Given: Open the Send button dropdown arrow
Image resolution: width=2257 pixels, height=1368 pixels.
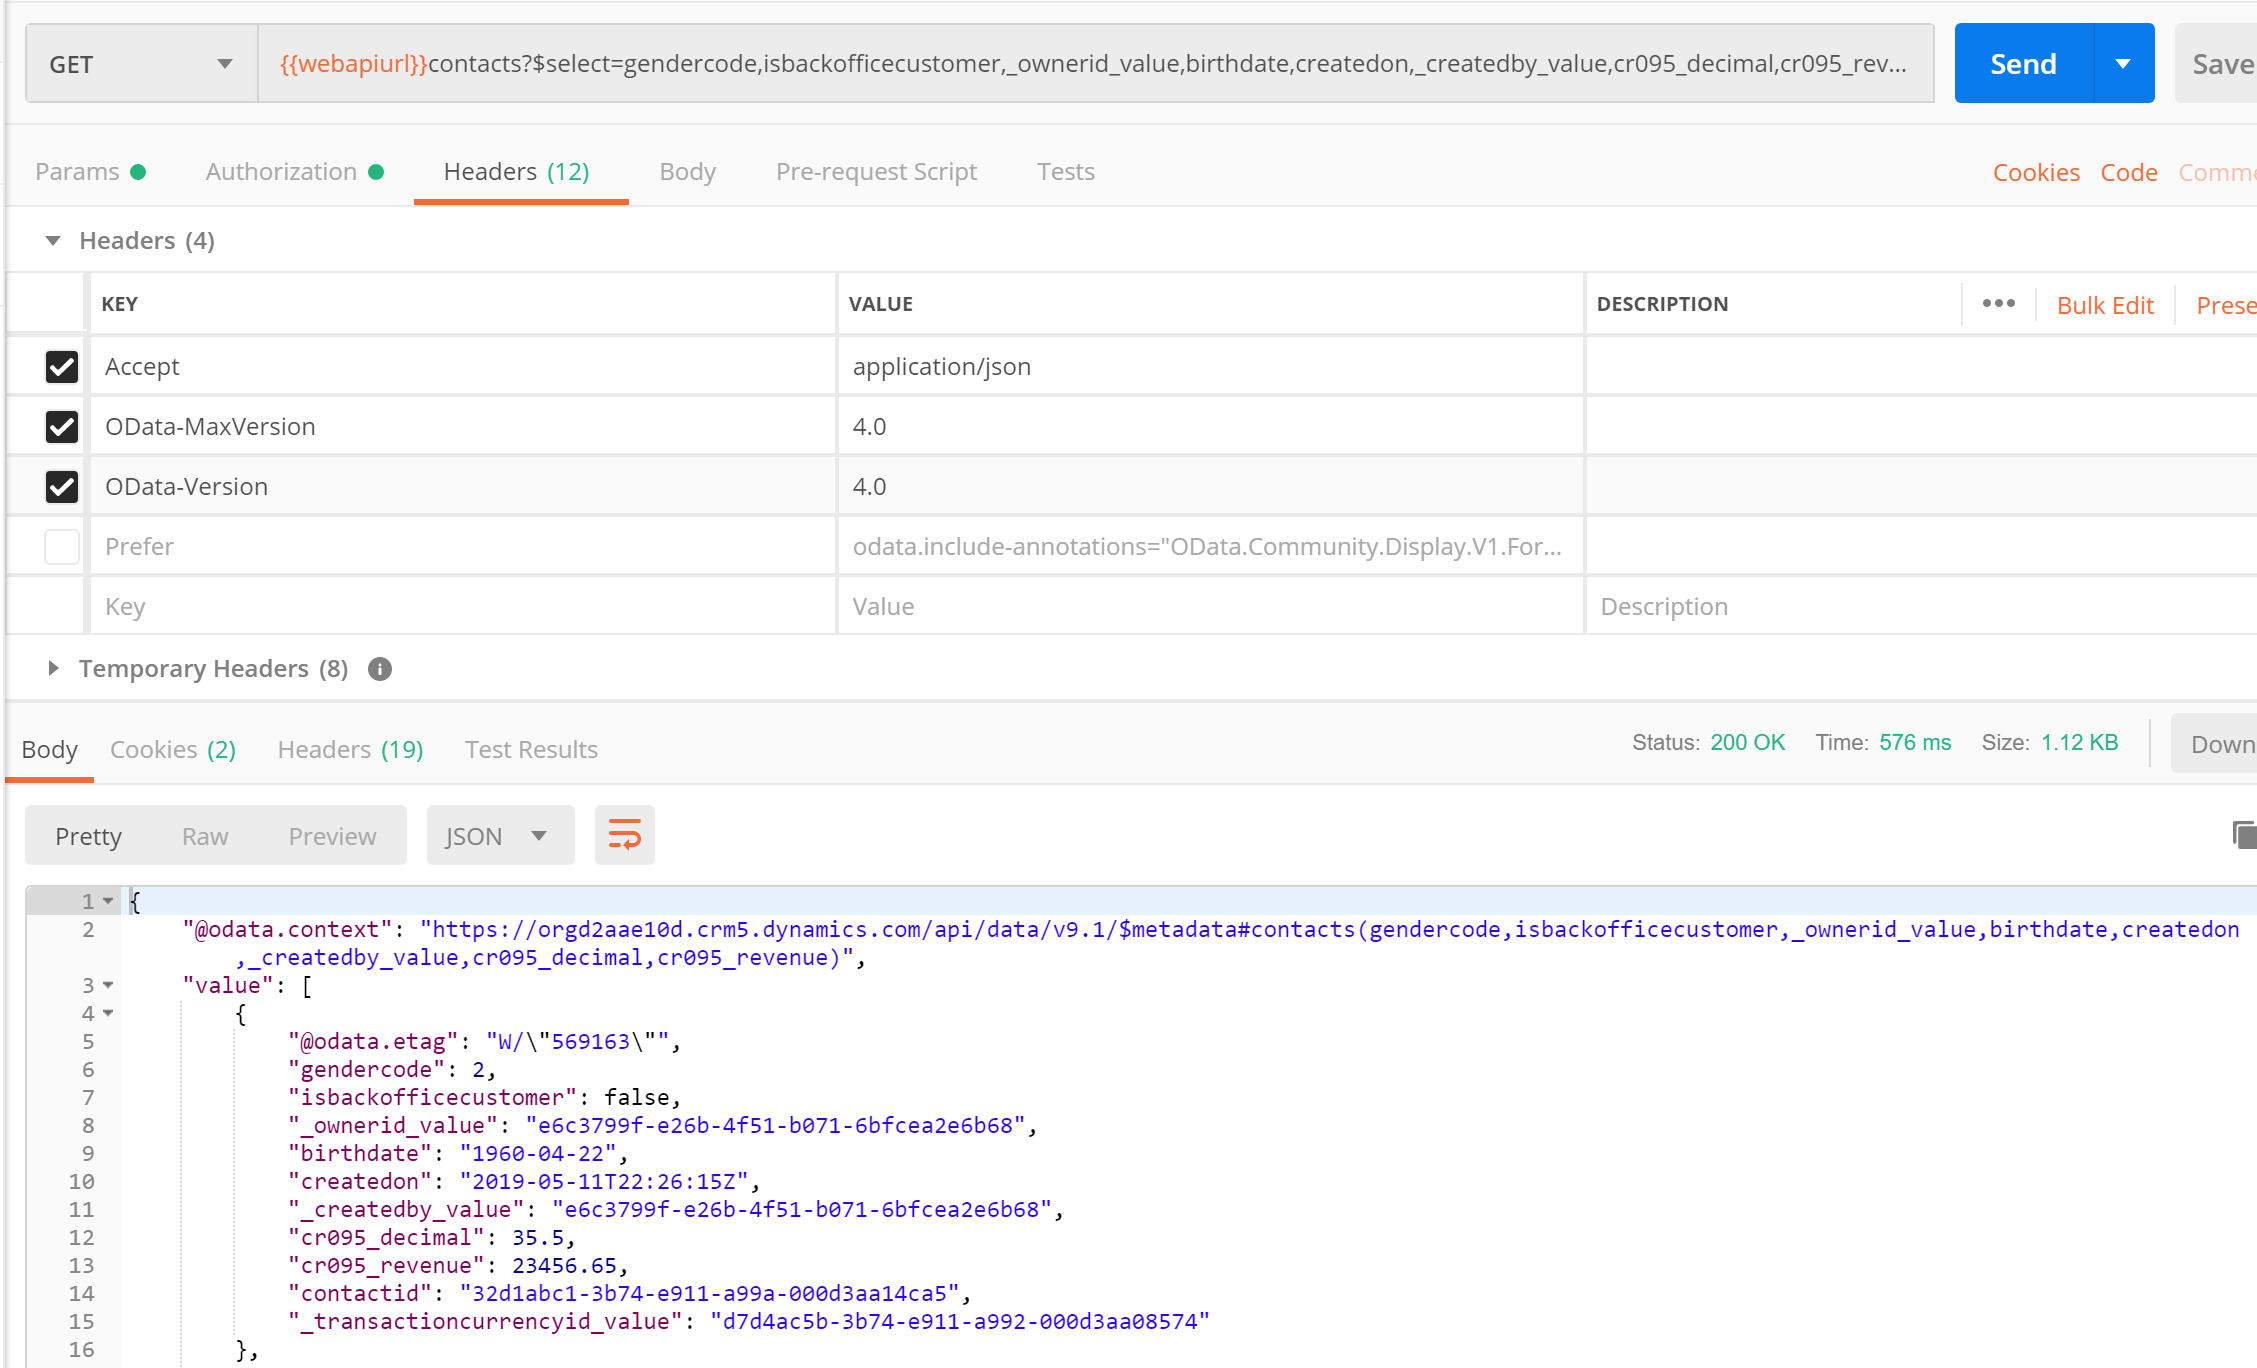Looking at the screenshot, I should tap(2124, 64).
